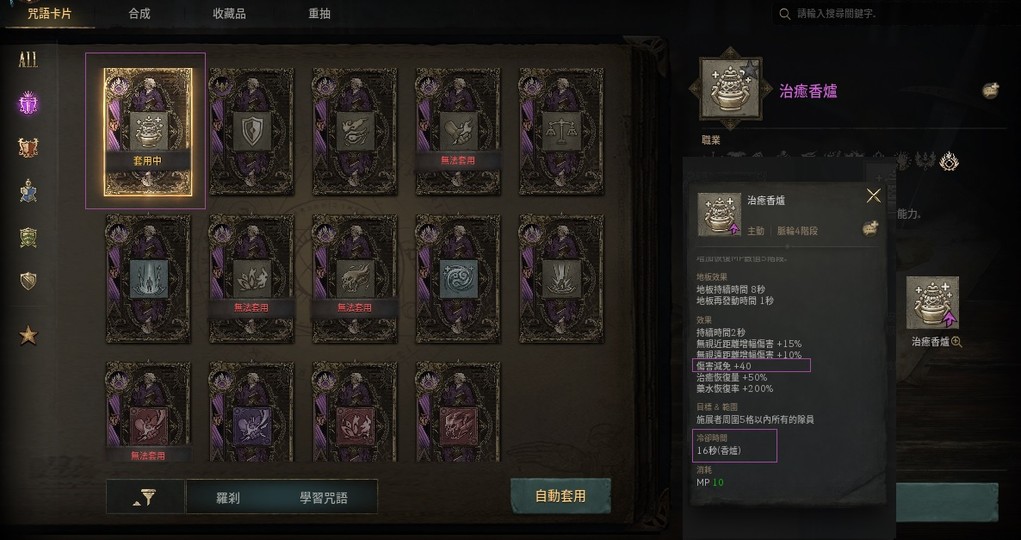Screen dimensions: 1021x540
Task: Open the 羅刹 class selector
Action: click(228, 498)
